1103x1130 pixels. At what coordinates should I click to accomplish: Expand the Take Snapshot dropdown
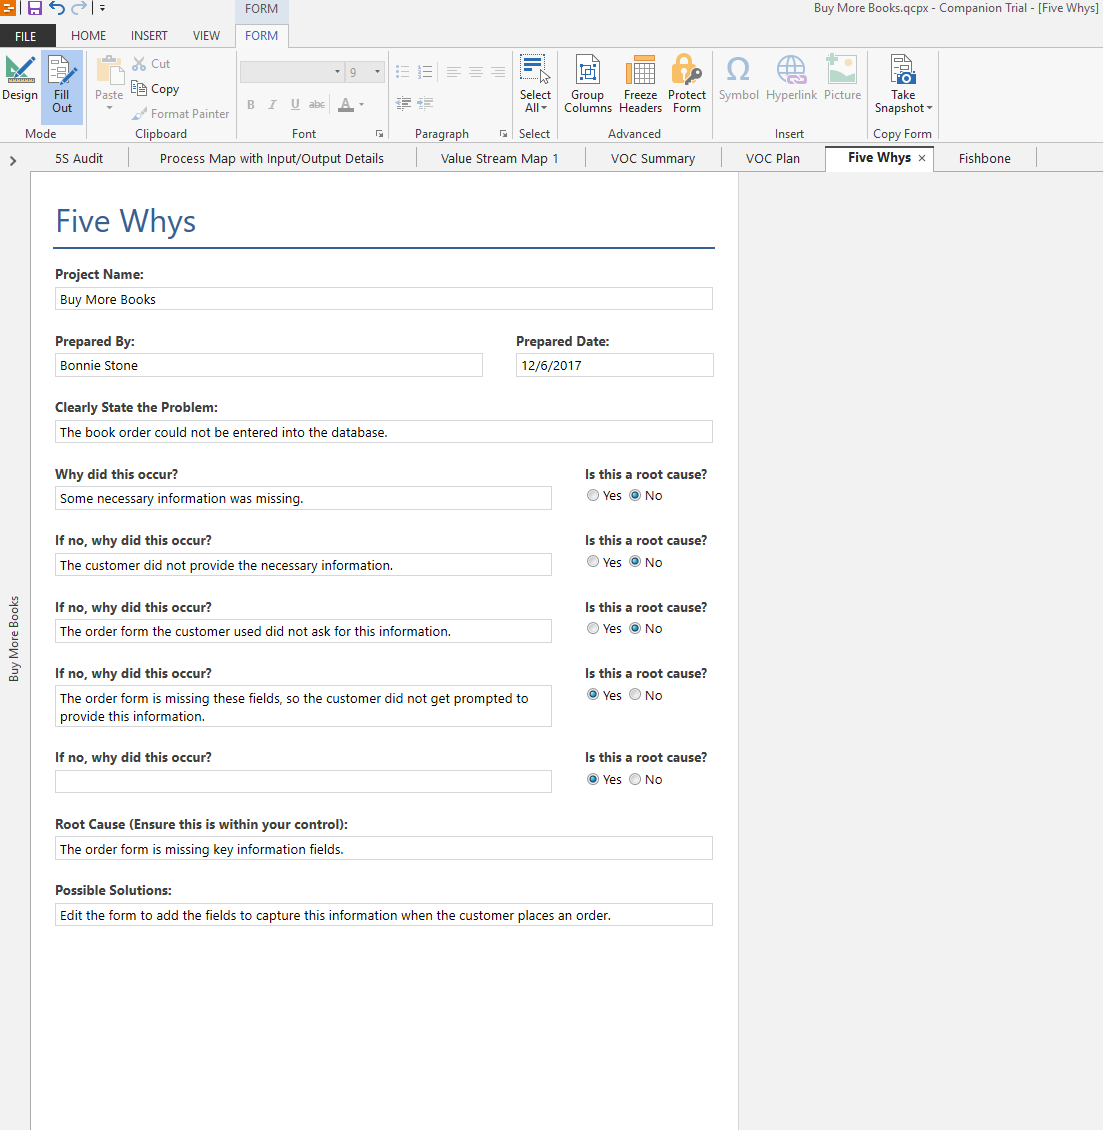click(x=903, y=108)
